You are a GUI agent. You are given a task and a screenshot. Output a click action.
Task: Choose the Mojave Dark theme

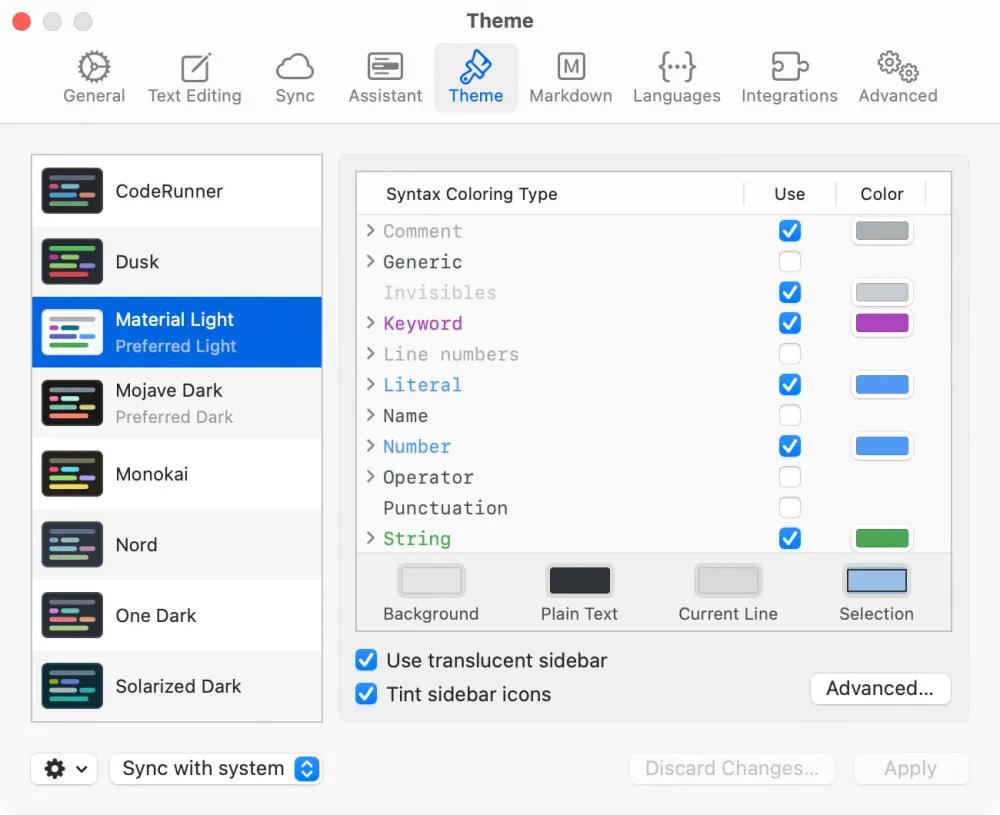[x=177, y=403]
